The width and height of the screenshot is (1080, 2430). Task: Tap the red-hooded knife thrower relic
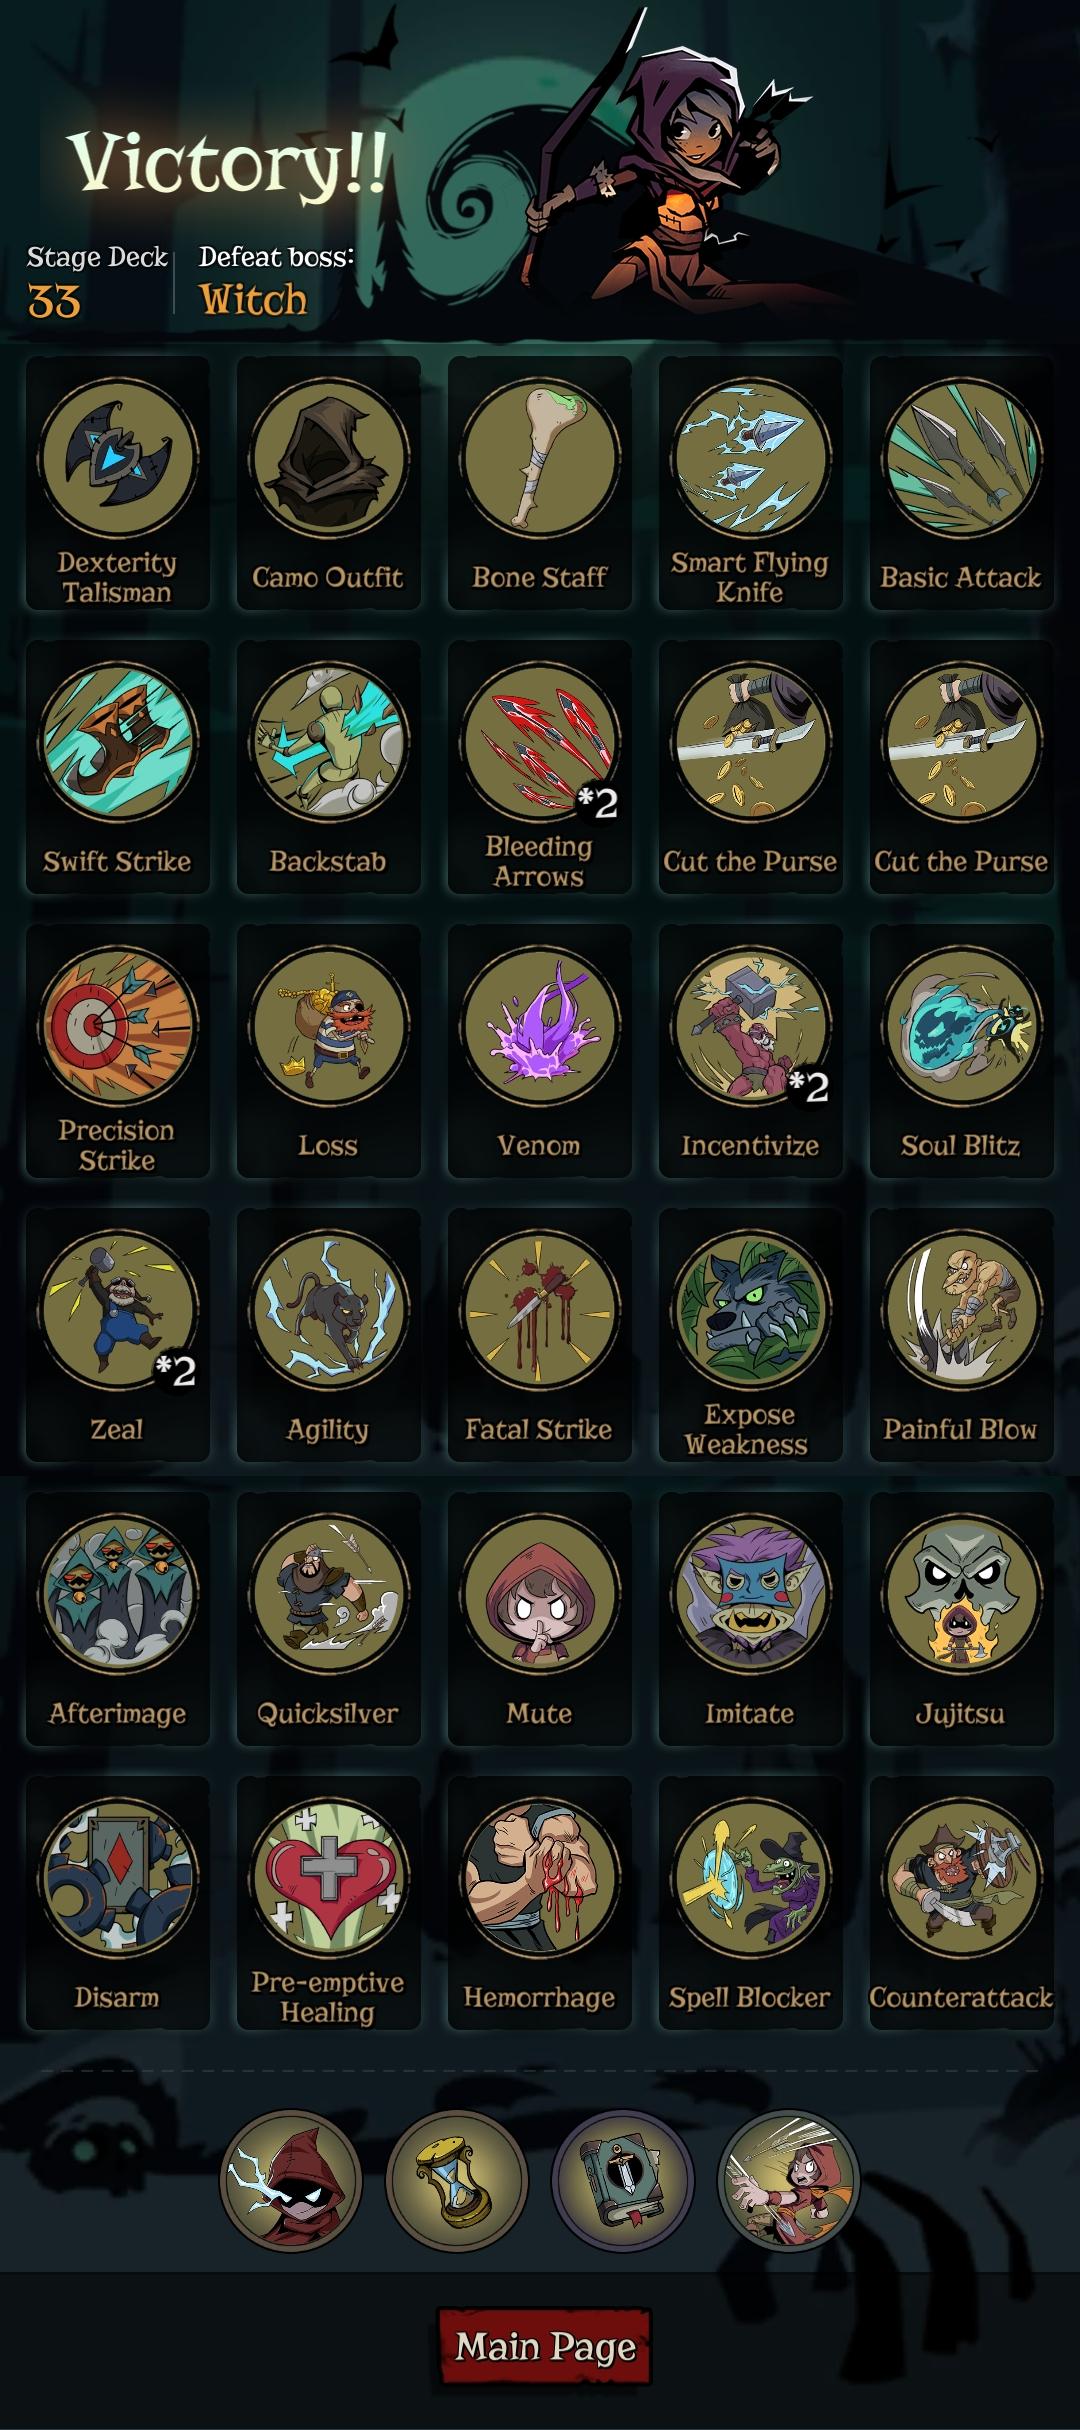[x=788, y=2181]
